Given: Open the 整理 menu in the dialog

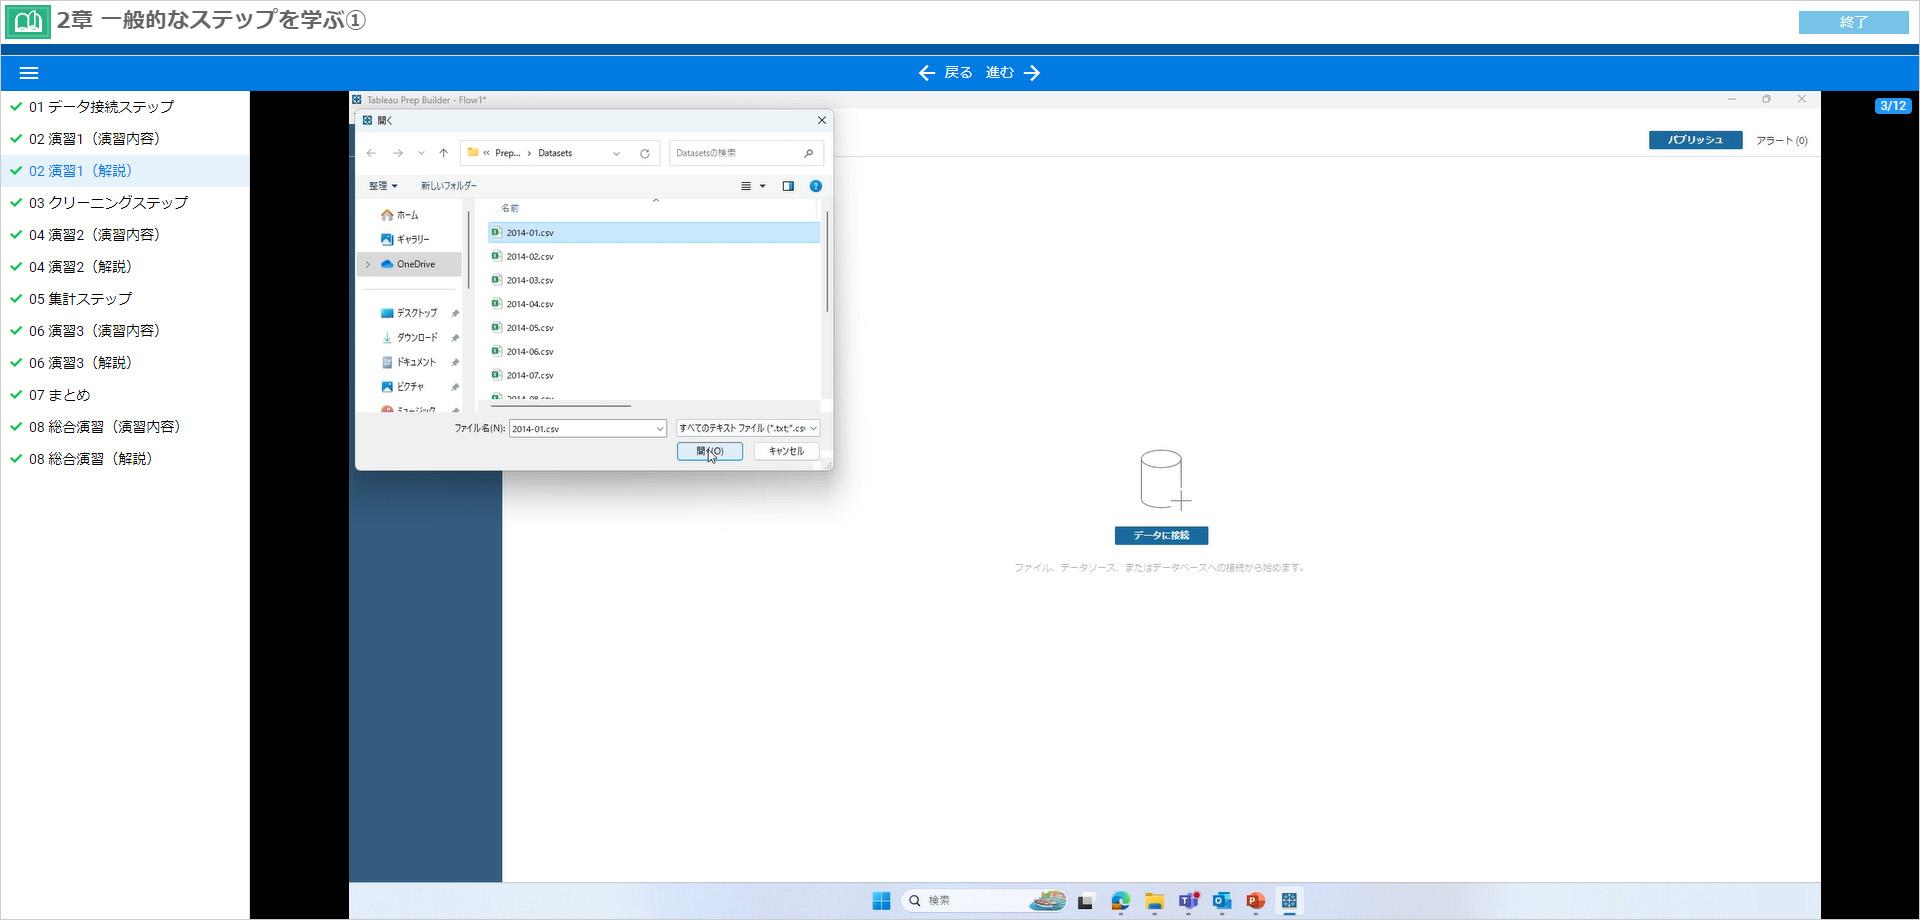Looking at the screenshot, I should [382, 186].
